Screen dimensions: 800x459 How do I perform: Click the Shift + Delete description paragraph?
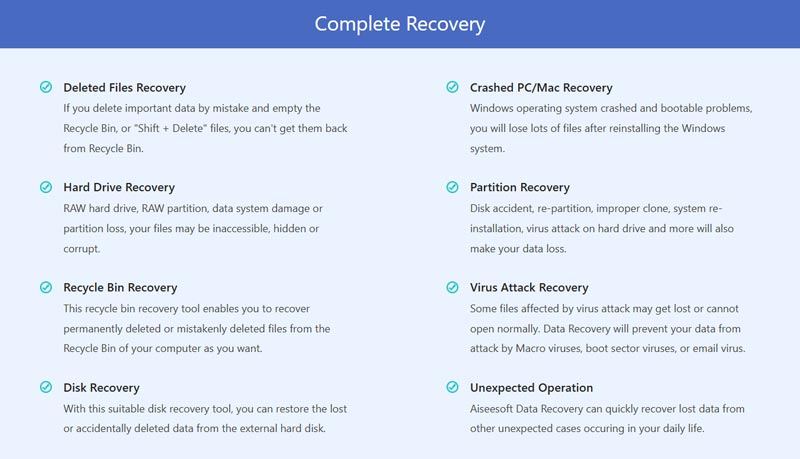[205, 128]
